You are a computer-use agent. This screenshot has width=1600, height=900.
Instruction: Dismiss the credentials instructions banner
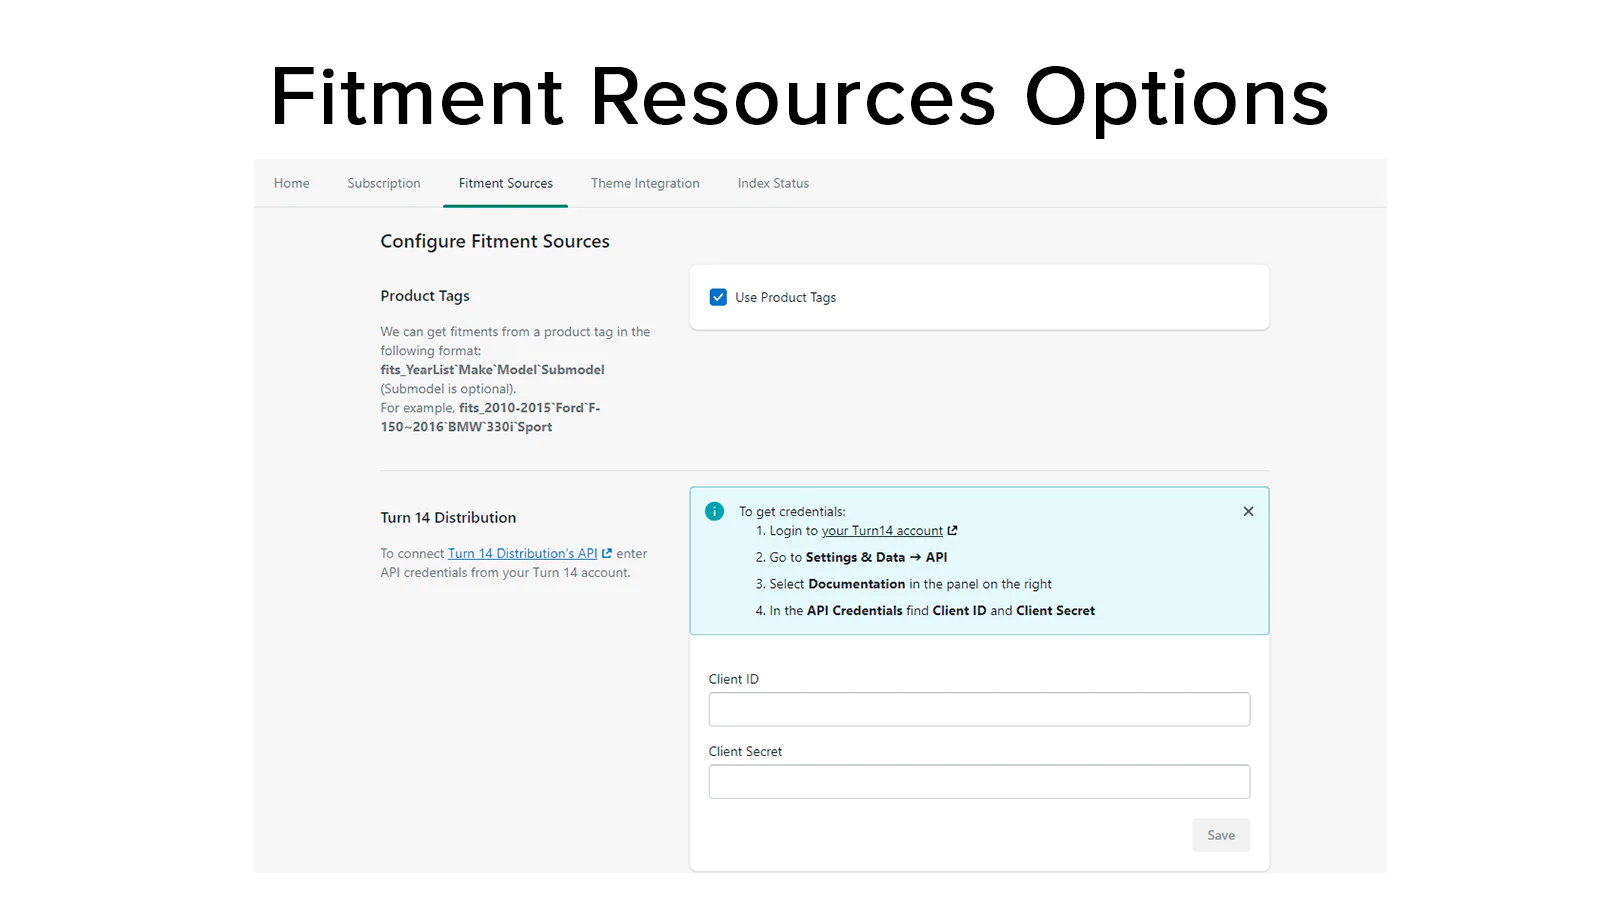tap(1248, 511)
